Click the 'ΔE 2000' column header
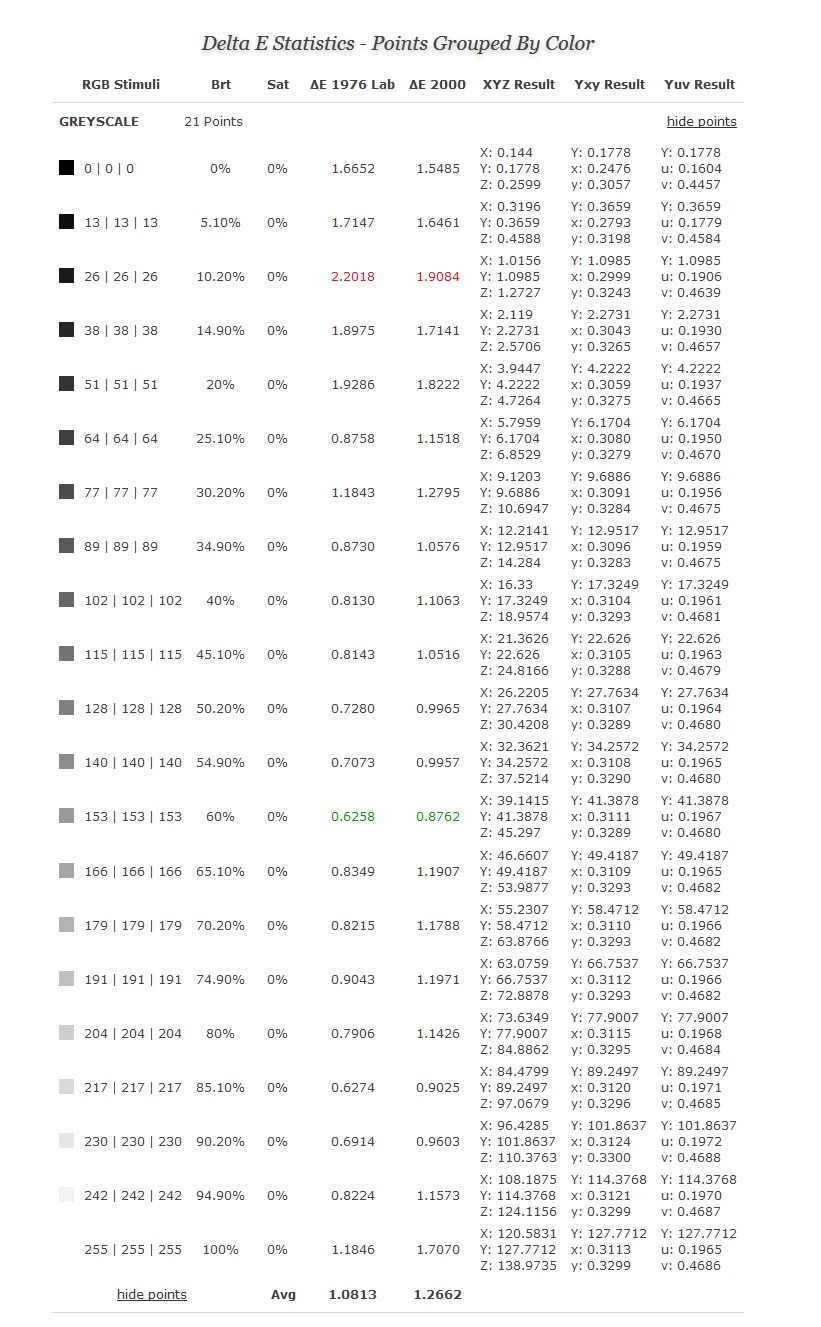Viewport: 821px width, 1327px height. pyautogui.click(x=437, y=85)
